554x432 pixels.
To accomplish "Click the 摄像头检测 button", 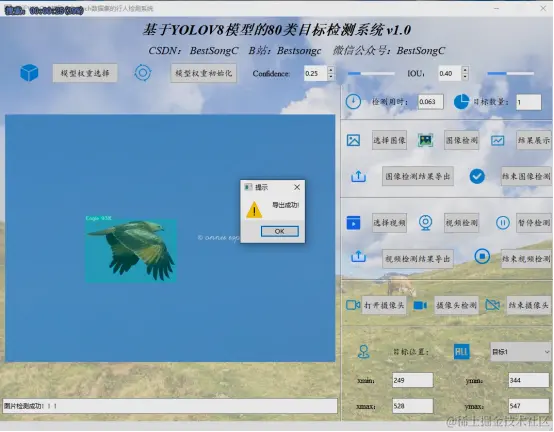I will [x=456, y=305].
